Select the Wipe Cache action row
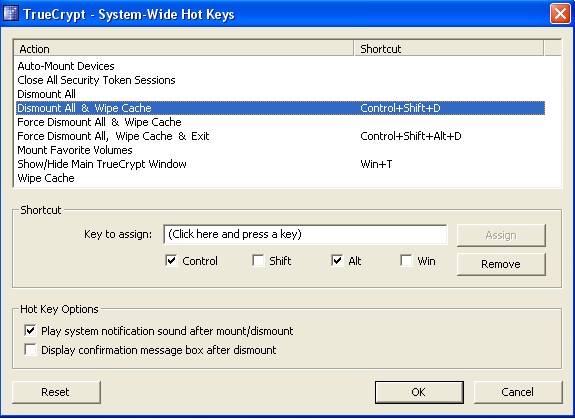The width and height of the screenshot is (575, 419). (x=281, y=178)
